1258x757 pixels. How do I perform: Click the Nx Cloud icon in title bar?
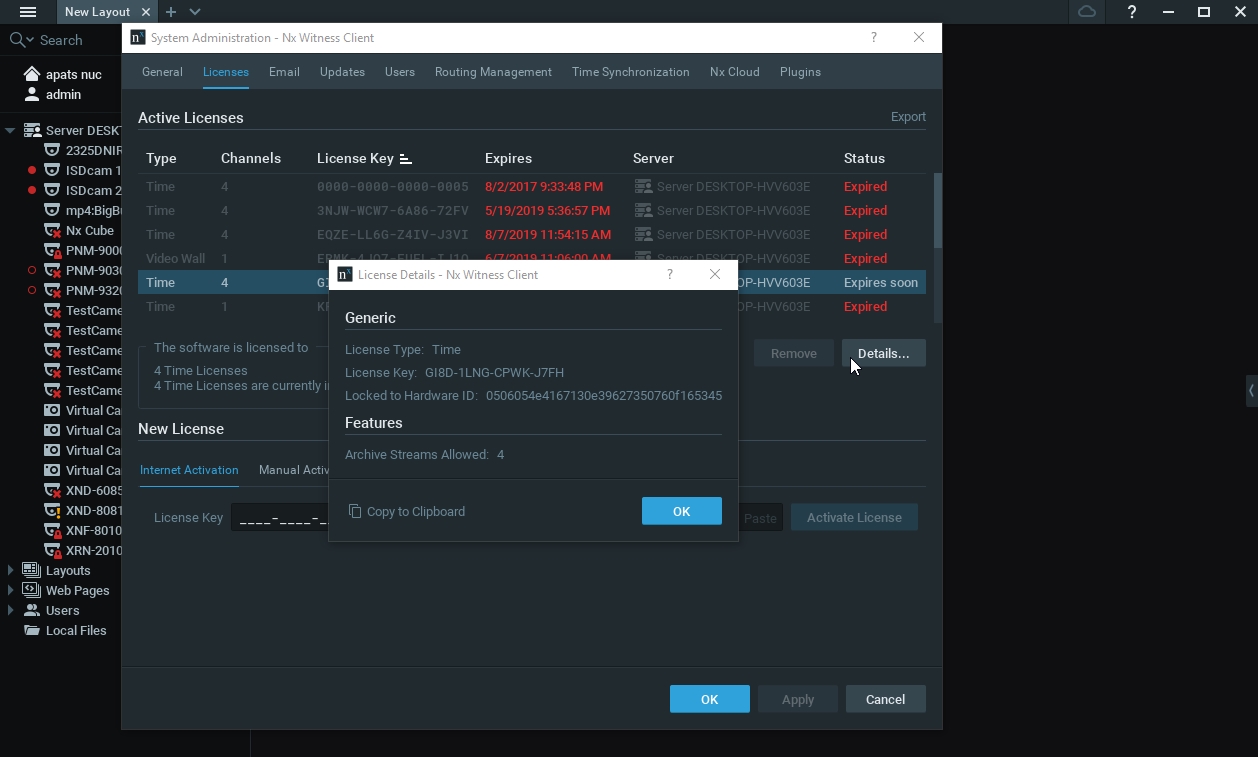coord(1087,12)
